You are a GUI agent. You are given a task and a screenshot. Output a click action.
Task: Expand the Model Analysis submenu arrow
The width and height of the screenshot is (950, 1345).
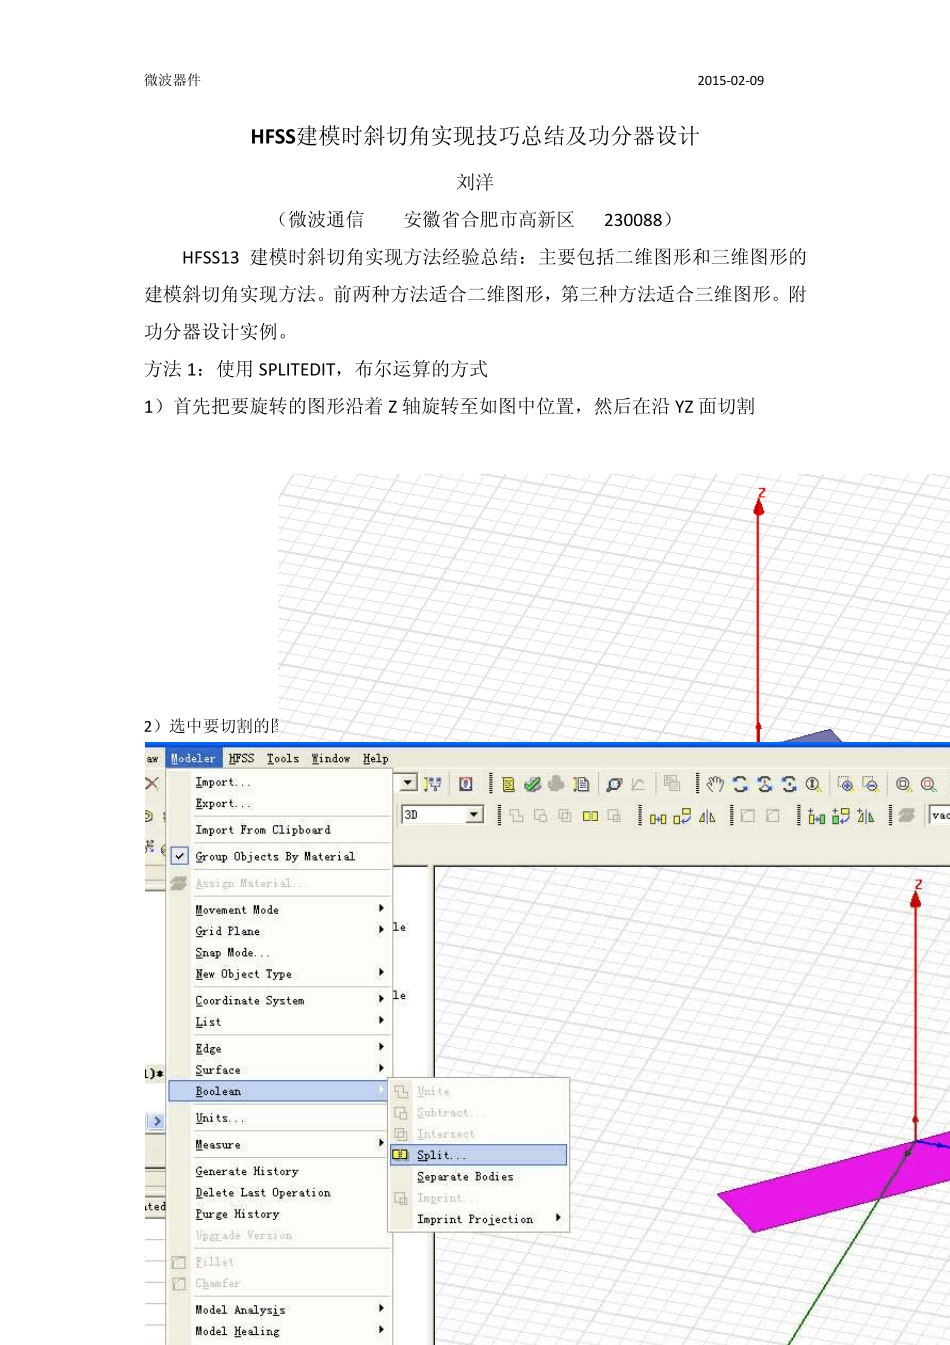pos(381,1308)
